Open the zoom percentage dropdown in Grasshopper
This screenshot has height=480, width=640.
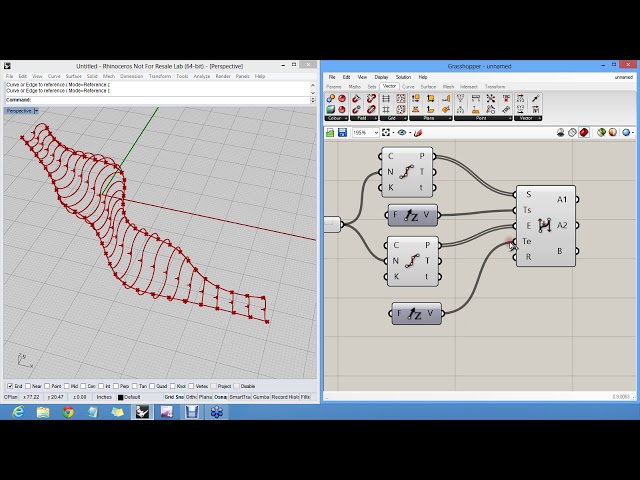(x=376, y=133)
